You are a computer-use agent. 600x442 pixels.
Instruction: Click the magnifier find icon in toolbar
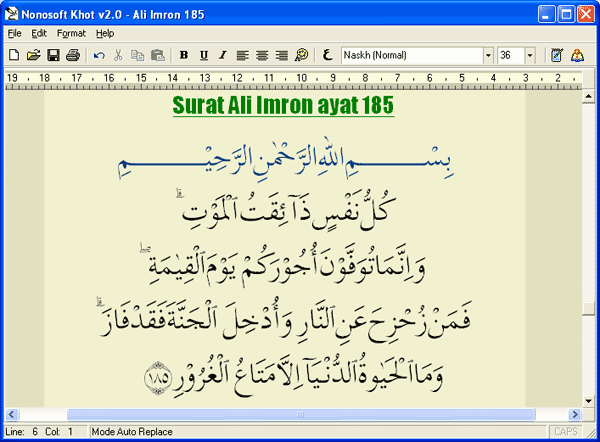pos(302,55)
